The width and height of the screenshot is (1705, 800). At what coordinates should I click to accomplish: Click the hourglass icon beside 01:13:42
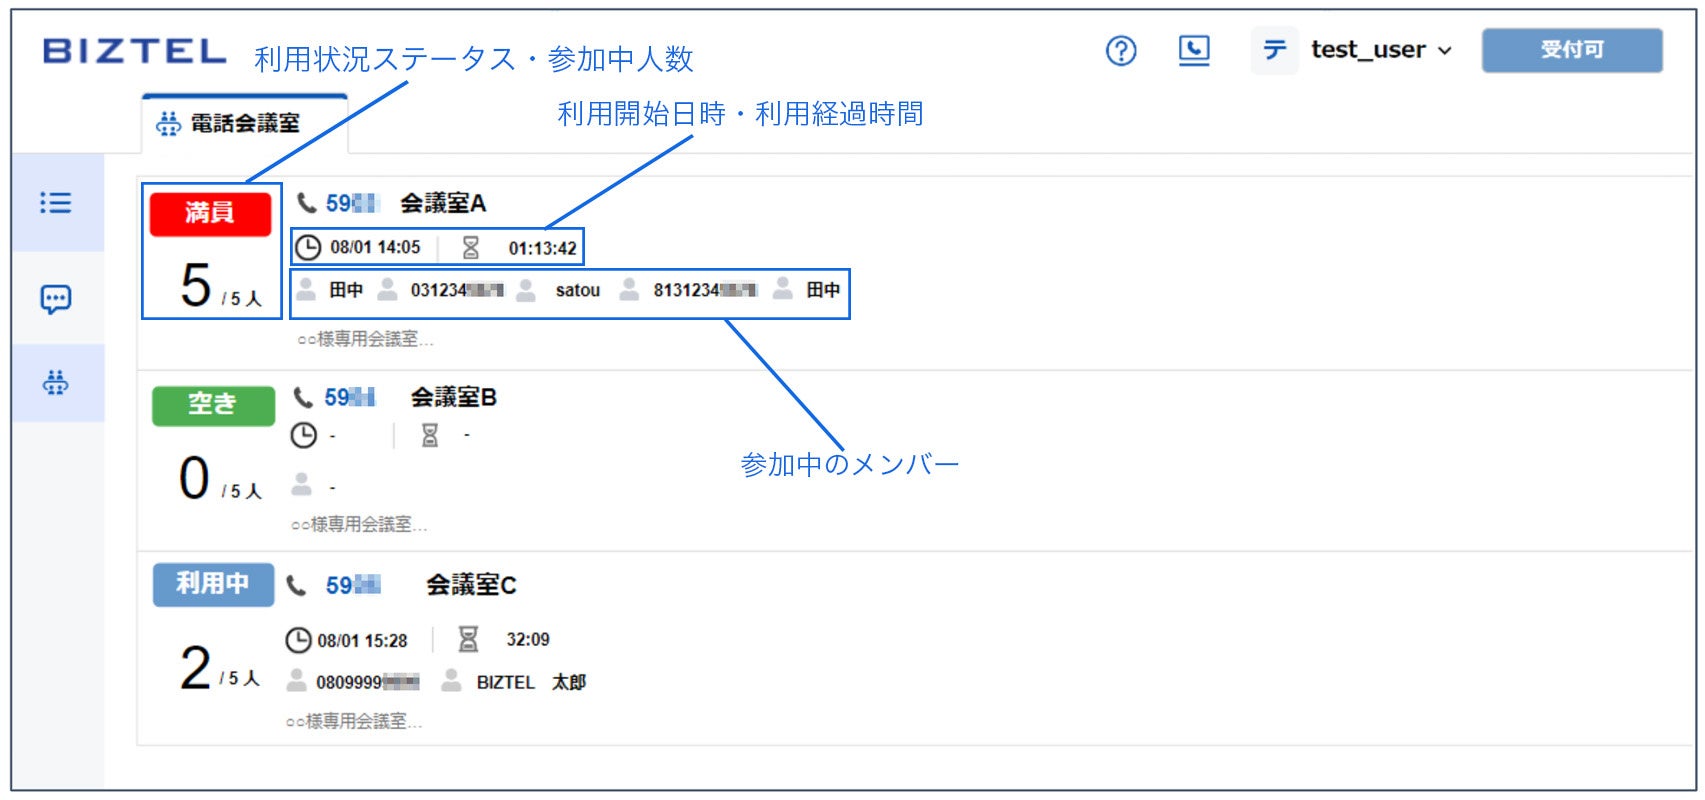[x=471, y=247]
